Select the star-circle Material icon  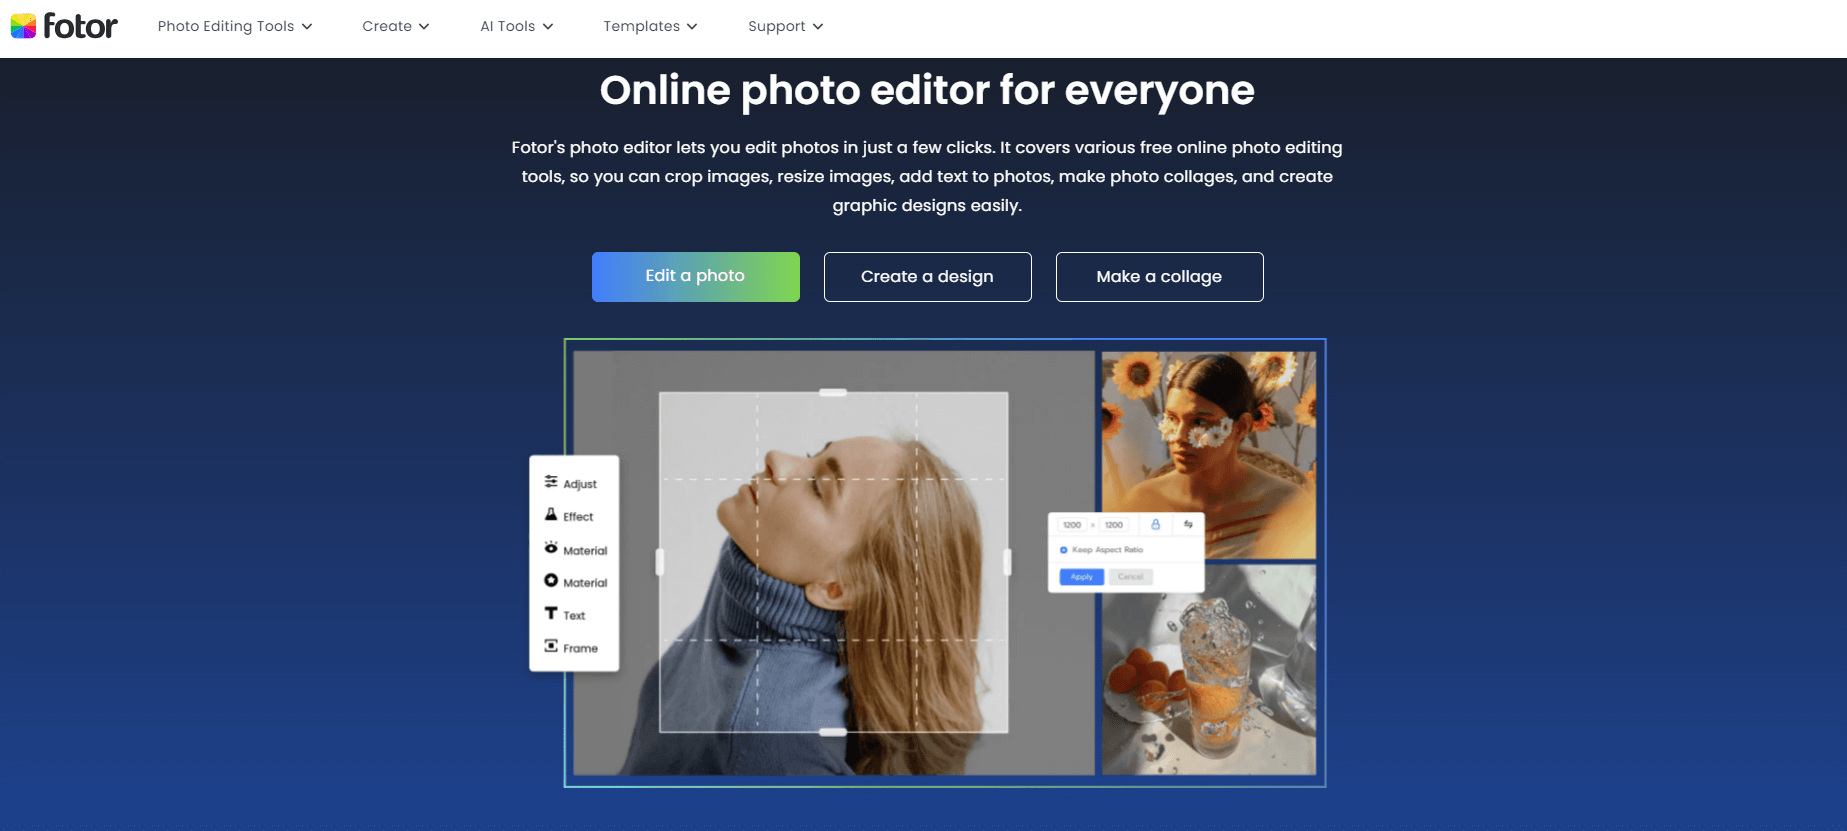(x=551, y=581)
